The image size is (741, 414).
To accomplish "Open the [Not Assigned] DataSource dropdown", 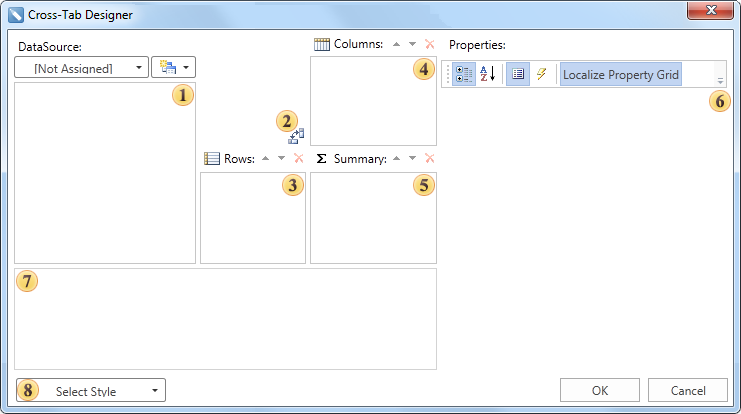I will click(x=82, y=68).
